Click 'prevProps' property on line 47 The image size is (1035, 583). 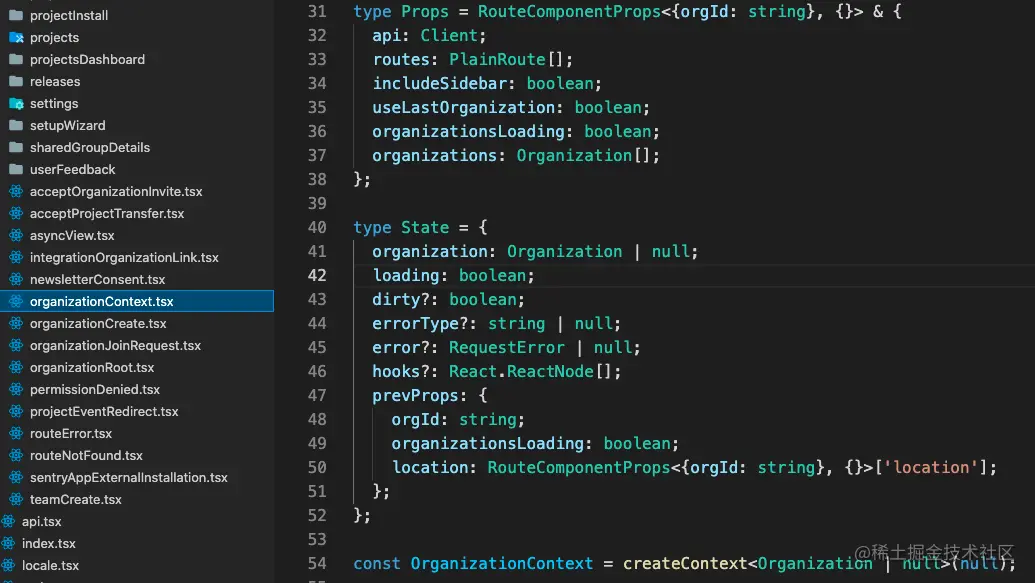pos(415,395)
